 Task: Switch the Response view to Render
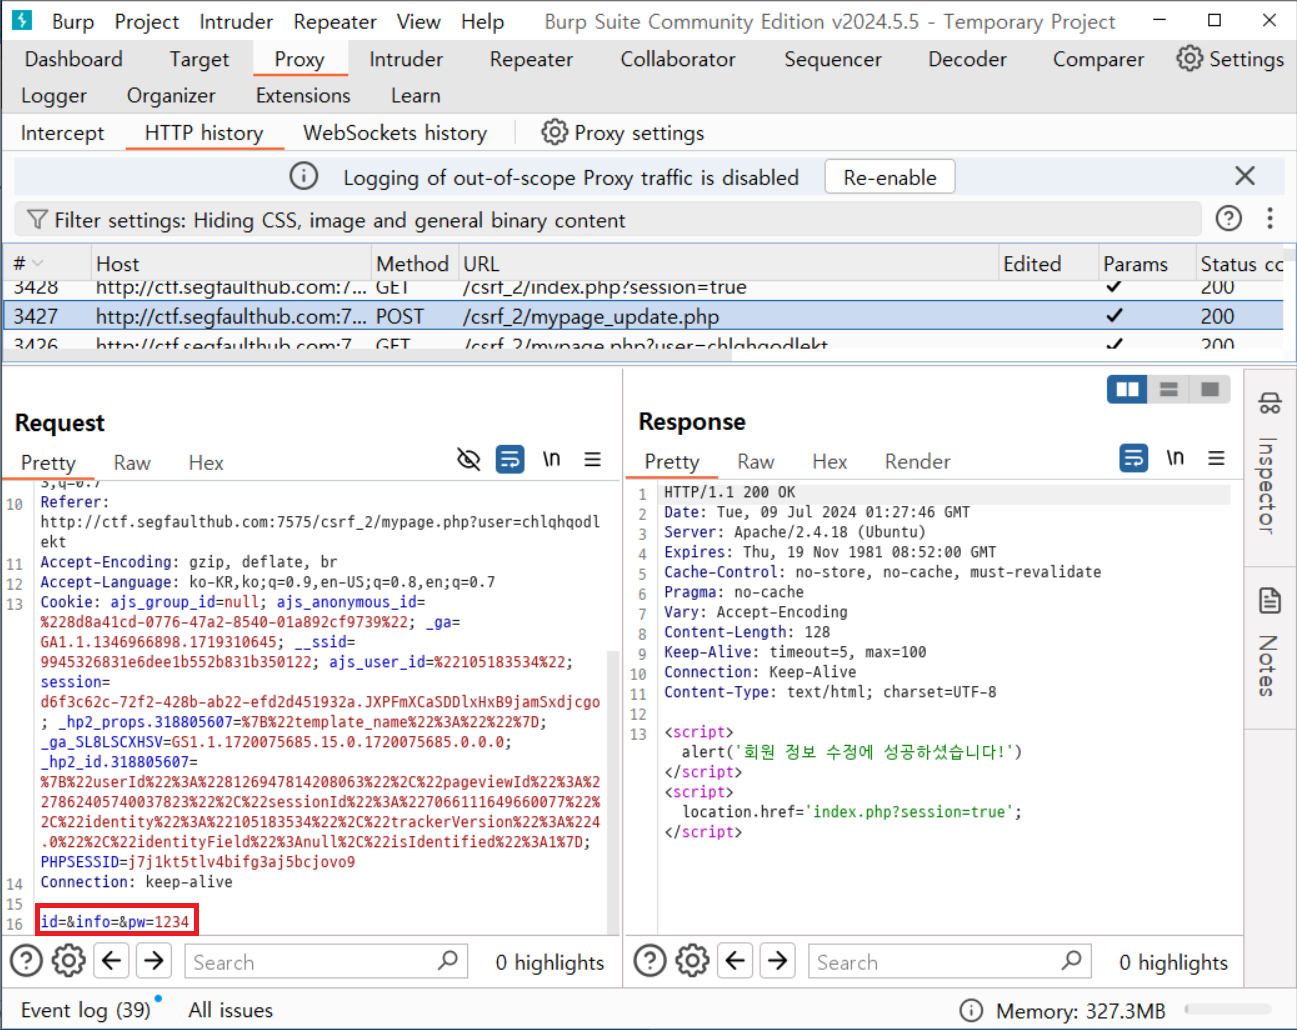point(917,462)
